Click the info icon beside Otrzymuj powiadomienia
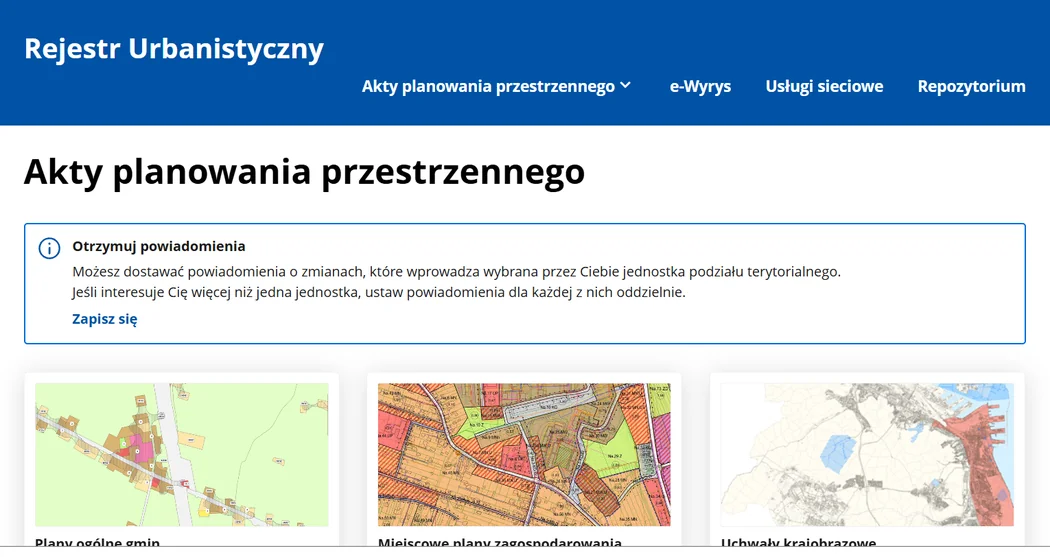This screenshot has height=557, width=1050. point(50,248)
